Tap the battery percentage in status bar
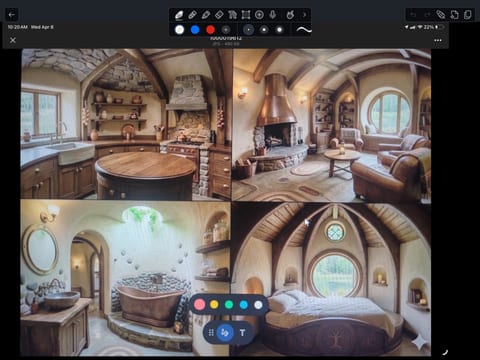The image size is (480, 360). (x=429, y=27)
